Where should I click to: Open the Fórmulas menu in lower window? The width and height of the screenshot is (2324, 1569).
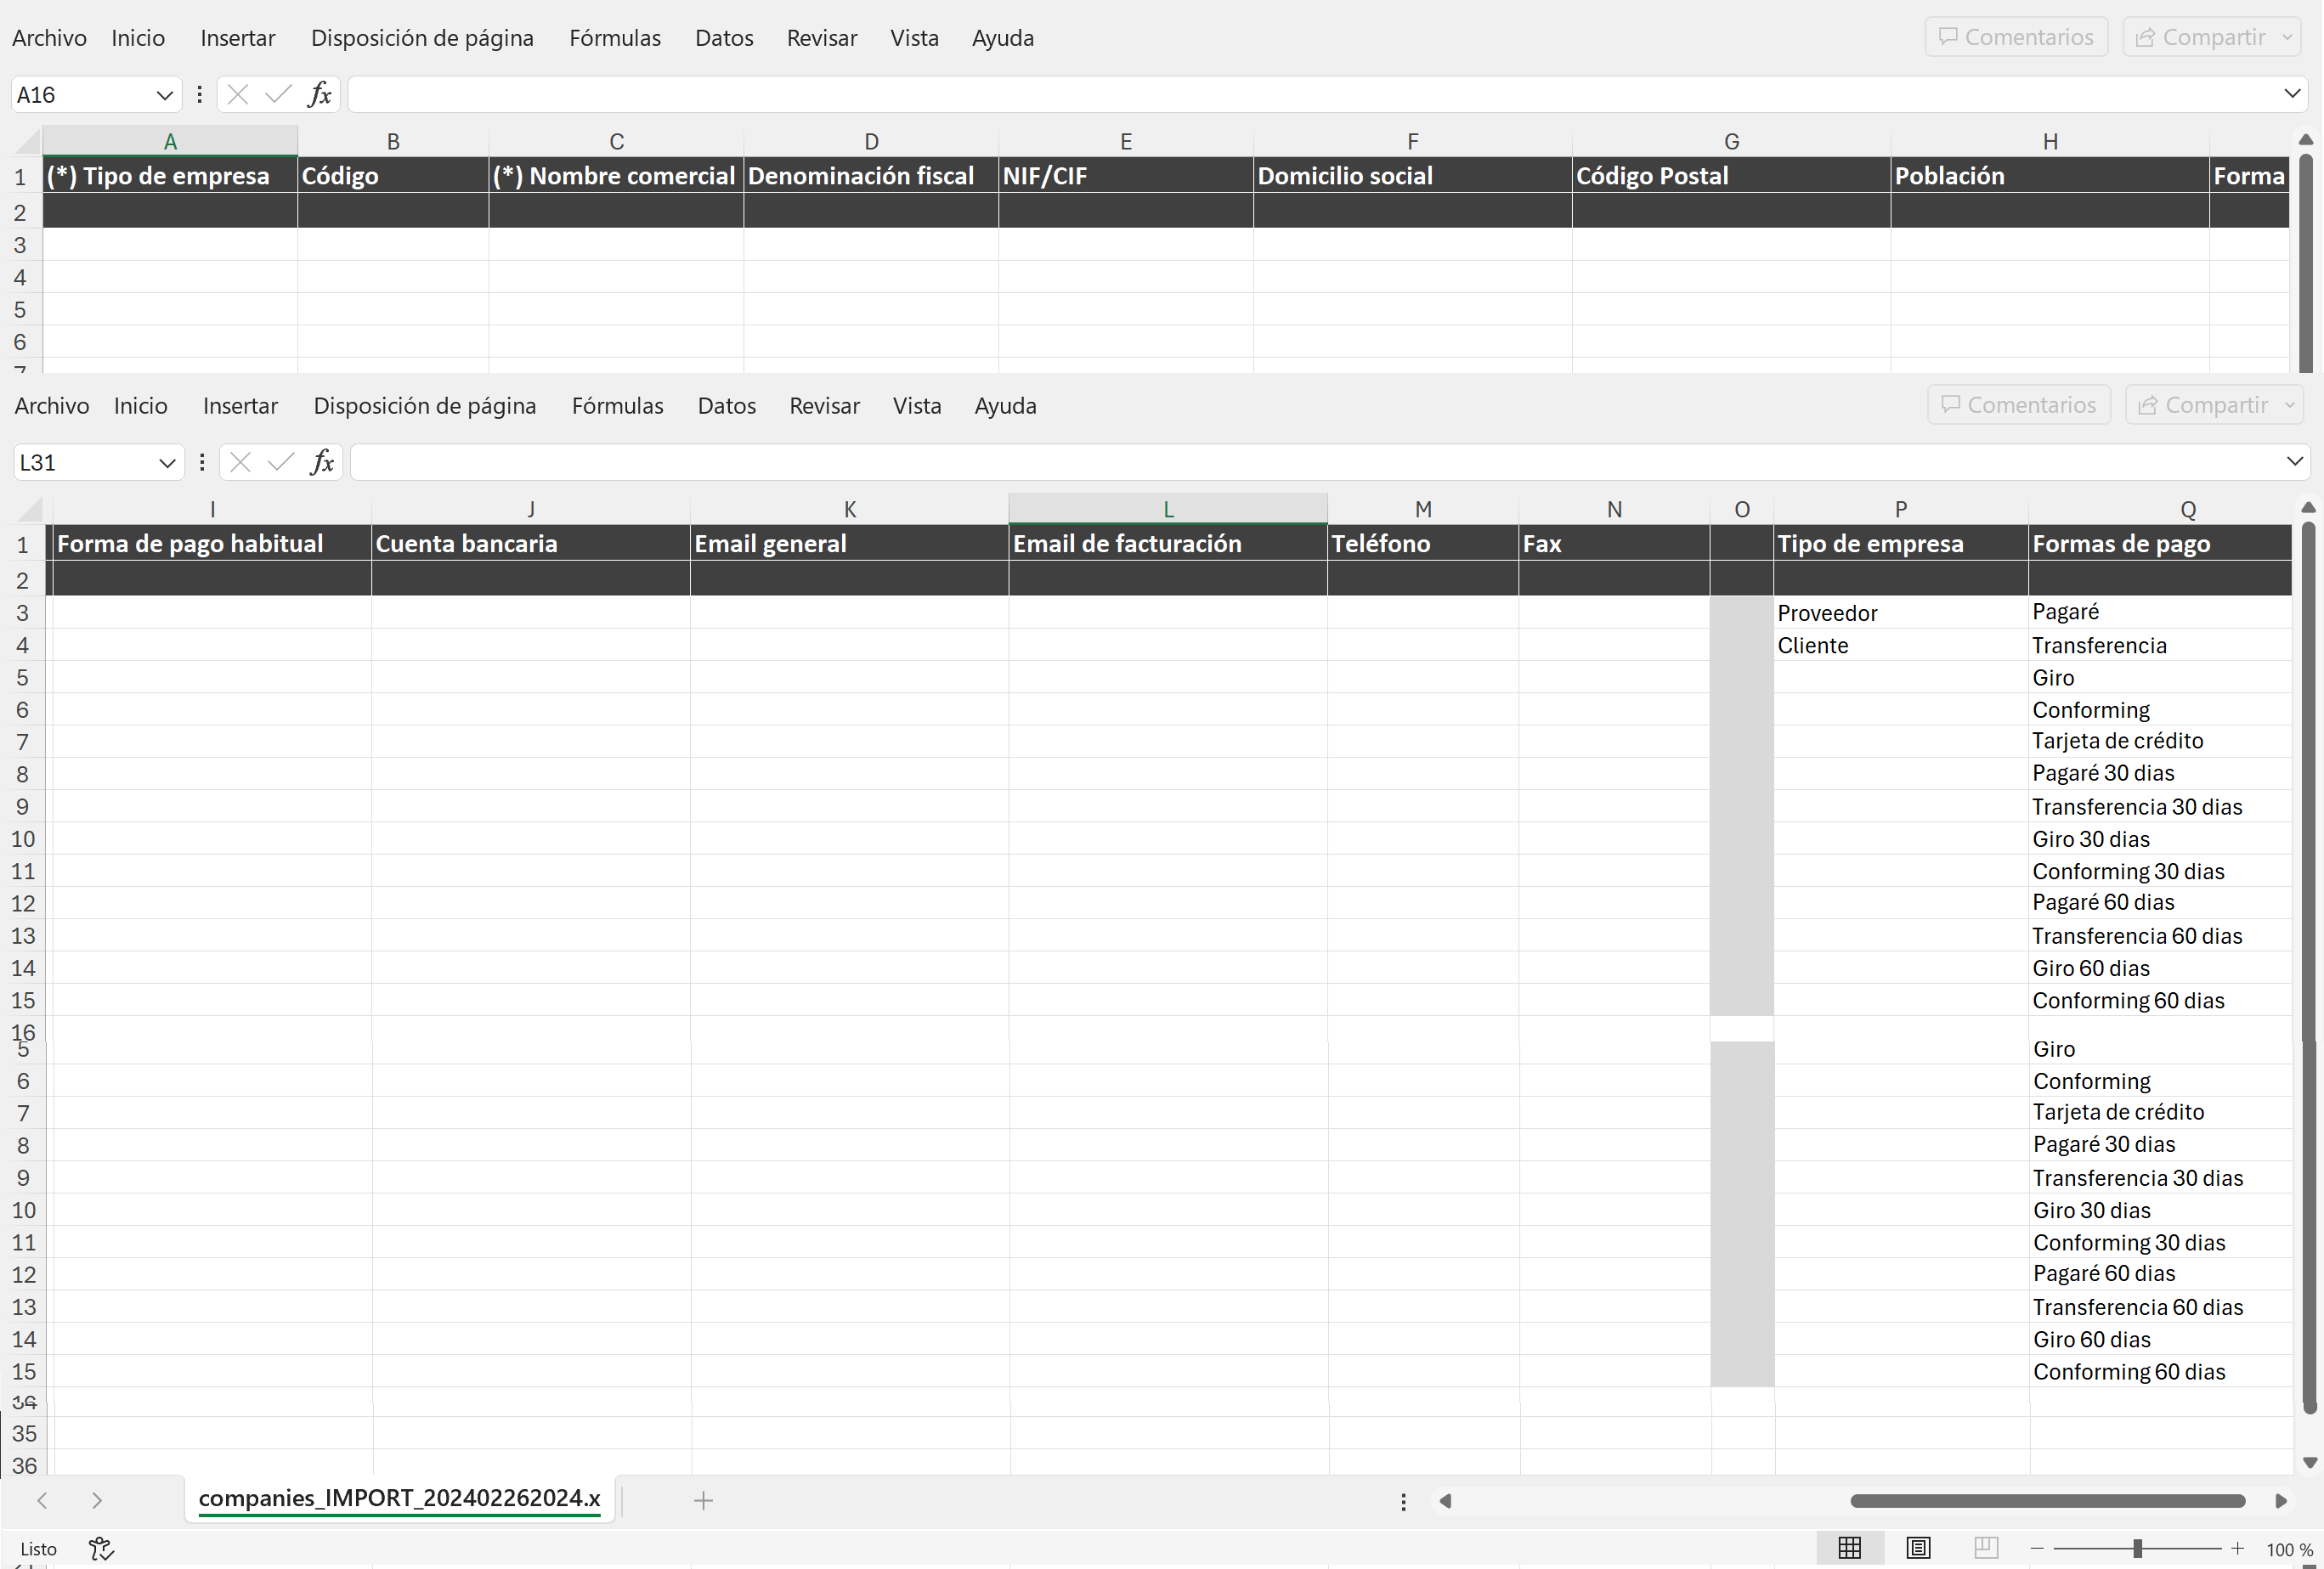tap(617, 406)
